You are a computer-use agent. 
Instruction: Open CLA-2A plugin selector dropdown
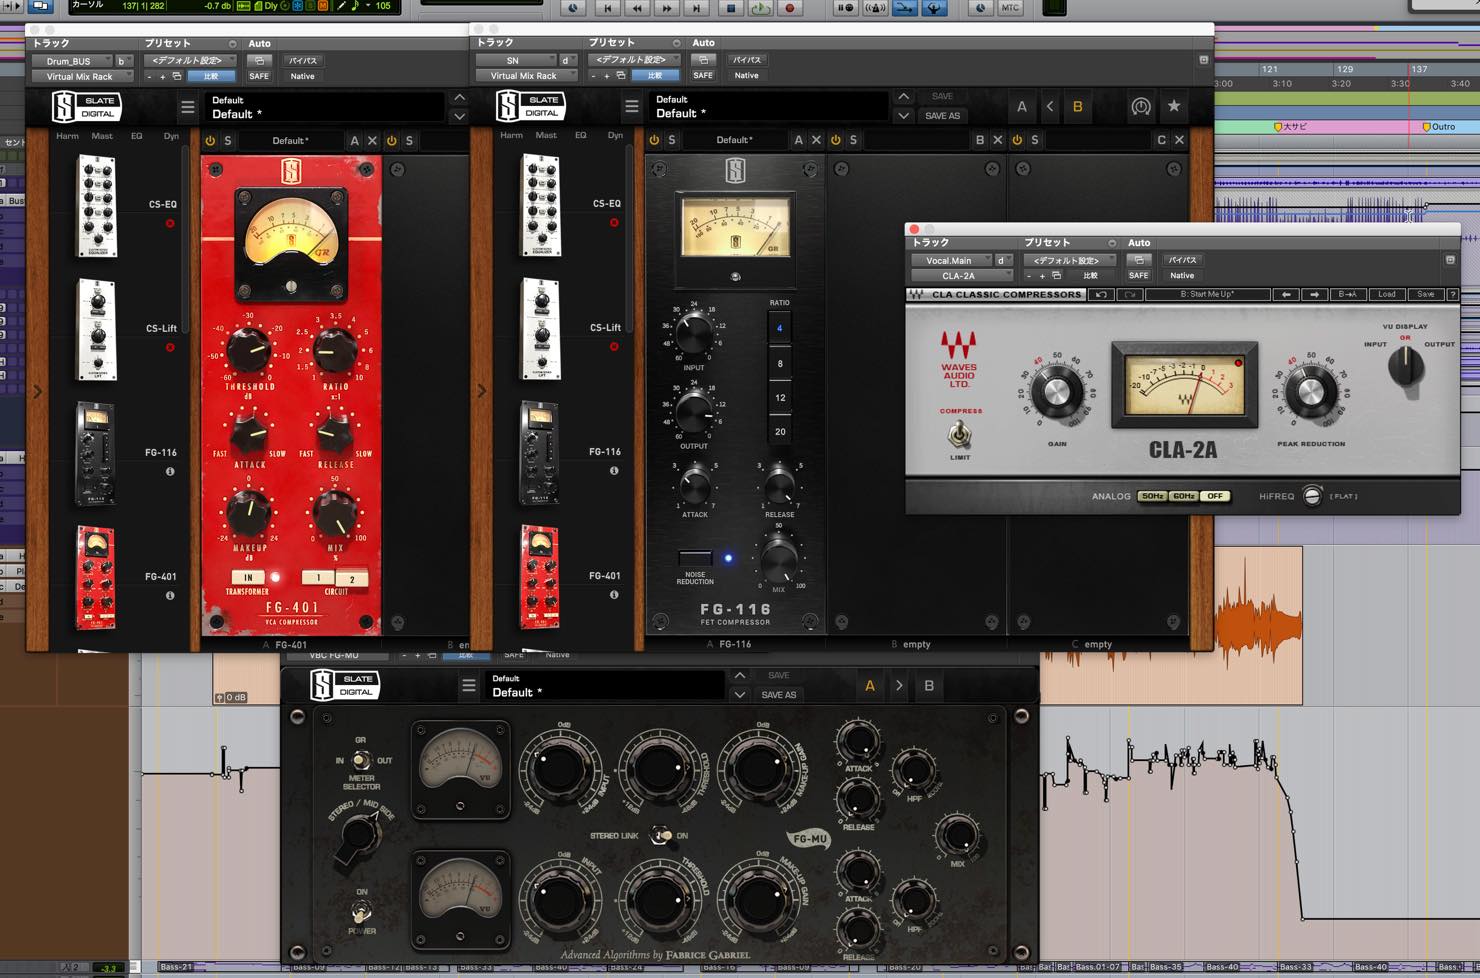(x=961, y=275)
